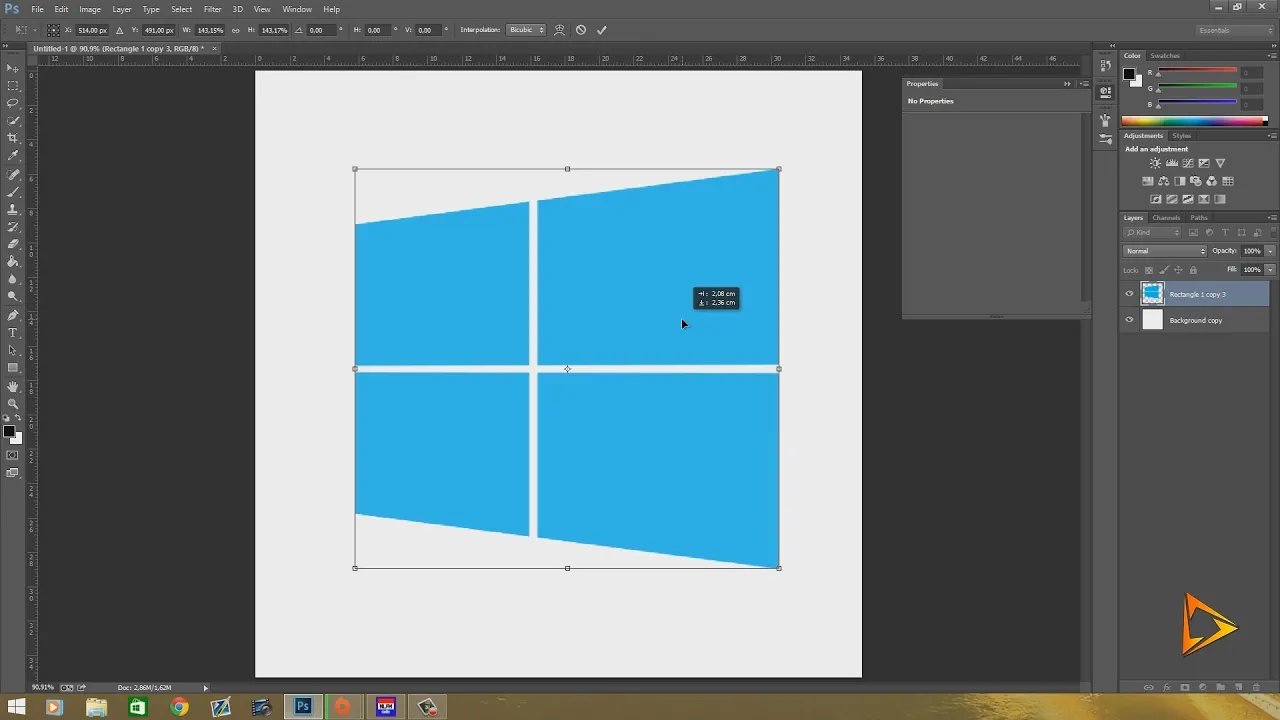The height and width of the screenshot is (720, 1280).
Task: Switch to the Paths tab
Action: coord(1199,217)
